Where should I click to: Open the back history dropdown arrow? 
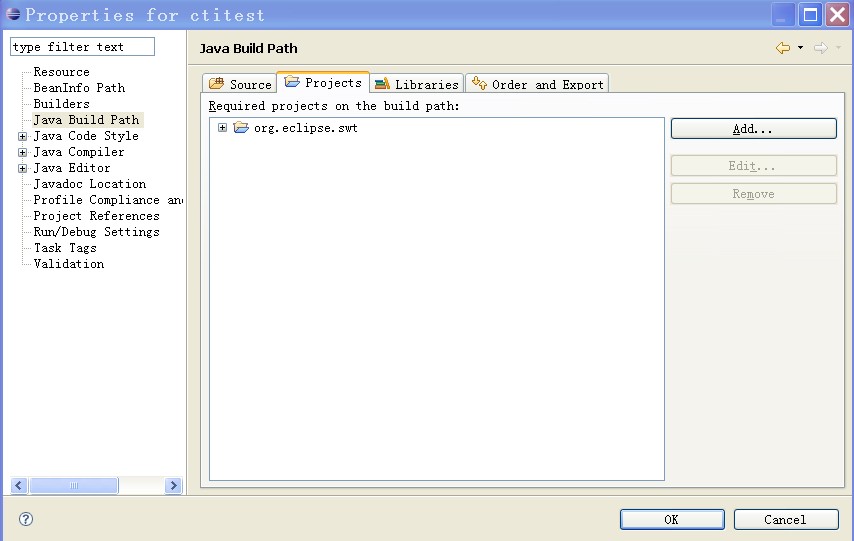click(x=800, y=48)
